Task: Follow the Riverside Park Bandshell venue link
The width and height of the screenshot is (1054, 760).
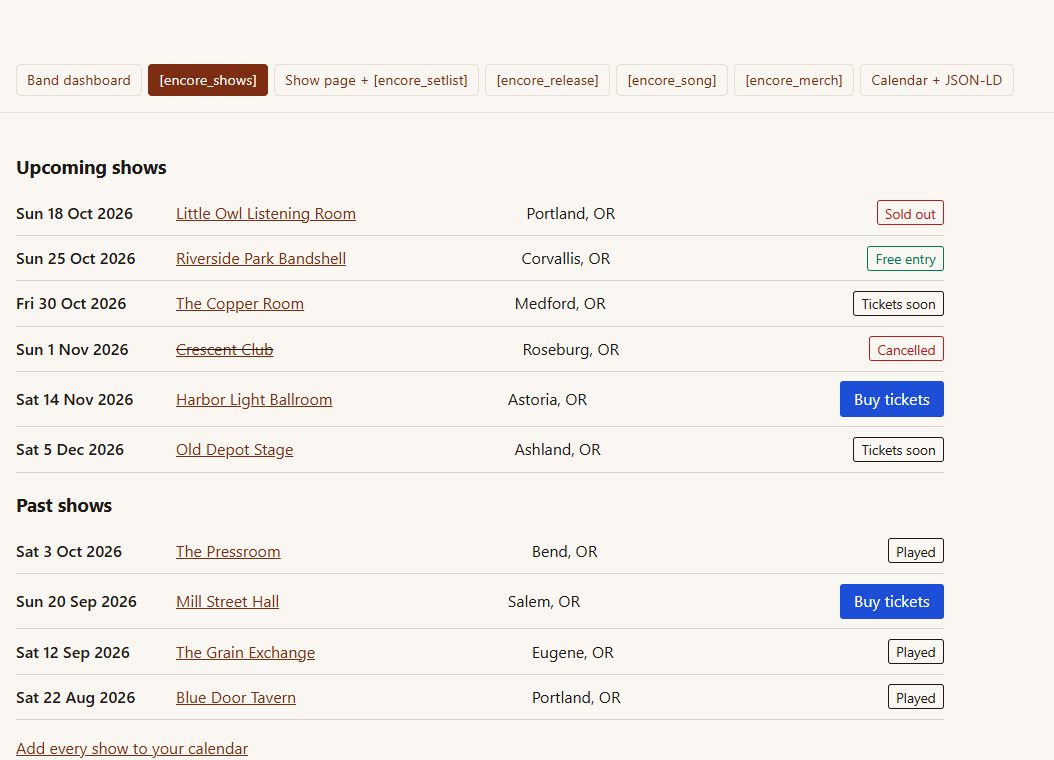Action: 261,259
